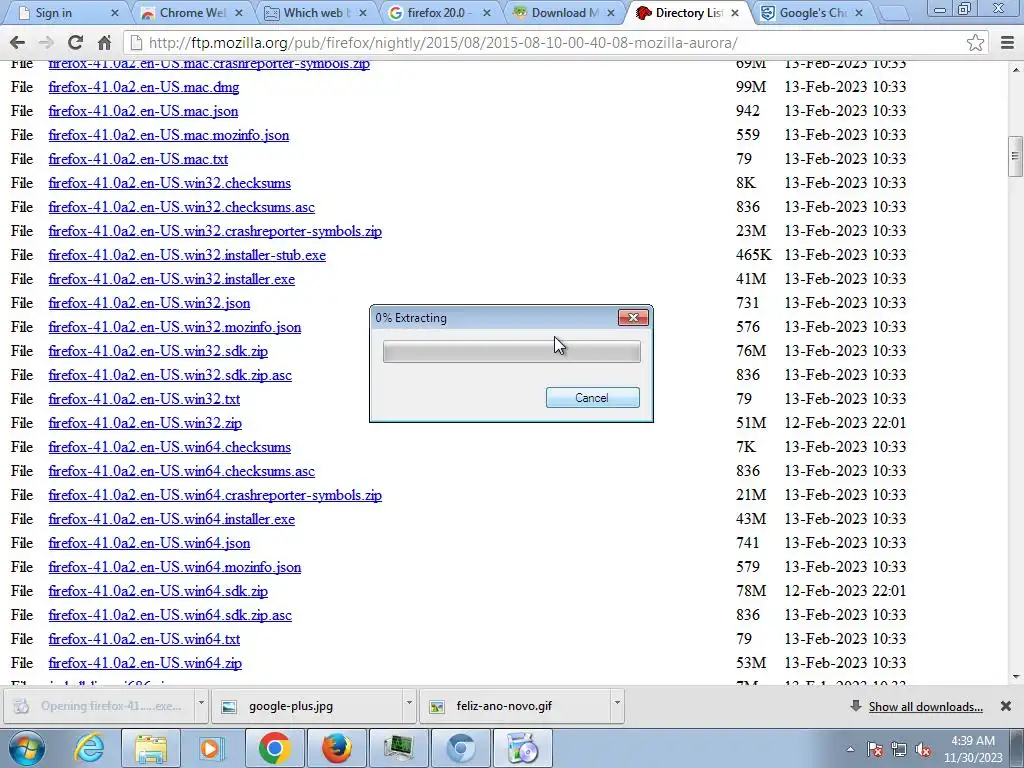Switch to the Download Mozilla tab
The width and height of the screenshot is (1024, 768).
(x=562, y=12)
